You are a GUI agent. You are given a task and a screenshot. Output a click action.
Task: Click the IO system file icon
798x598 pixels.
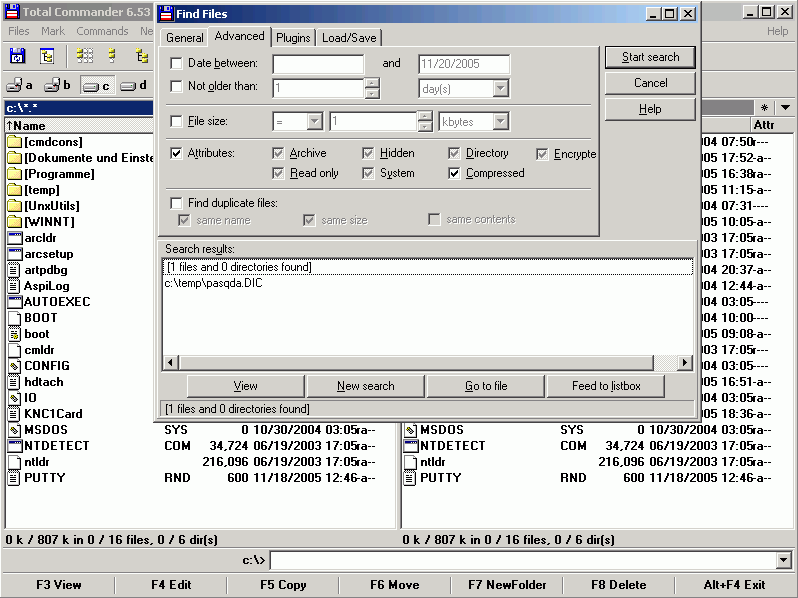tap(14, 398)
